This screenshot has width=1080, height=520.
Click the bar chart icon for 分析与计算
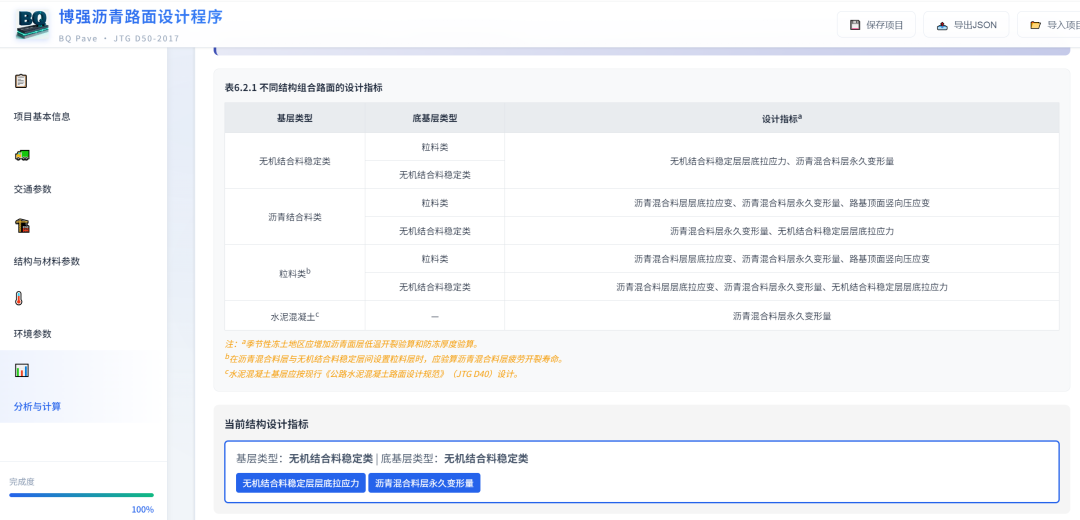click(x=21, y=371)
